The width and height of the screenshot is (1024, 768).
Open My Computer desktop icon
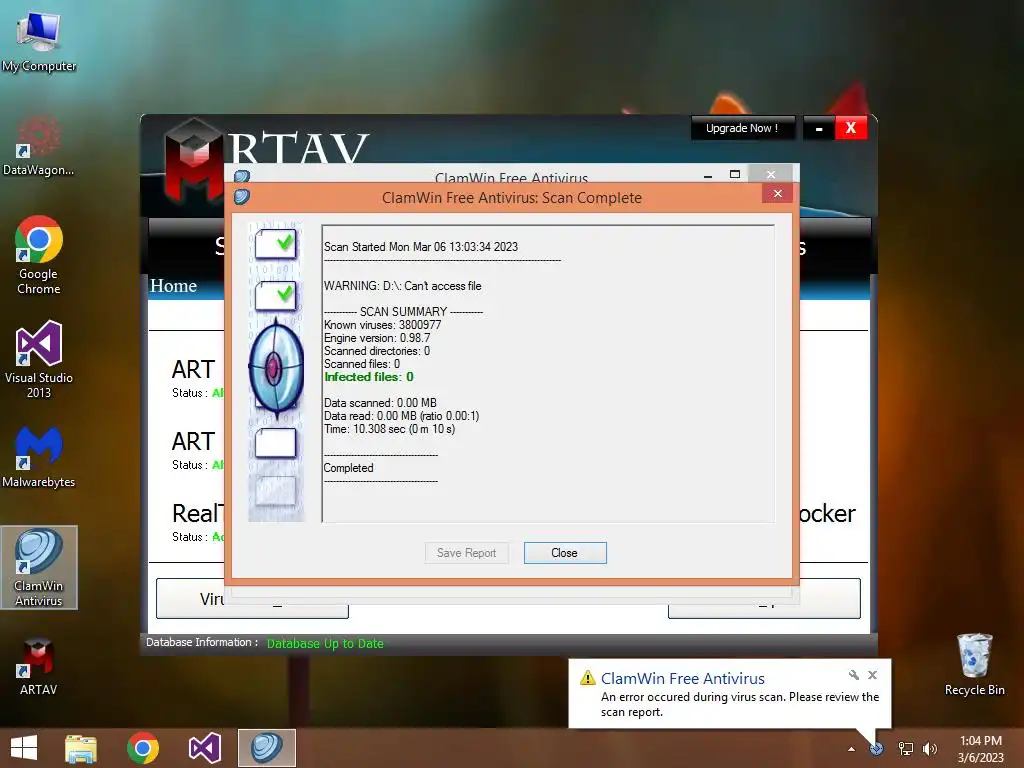click(39, 42)
